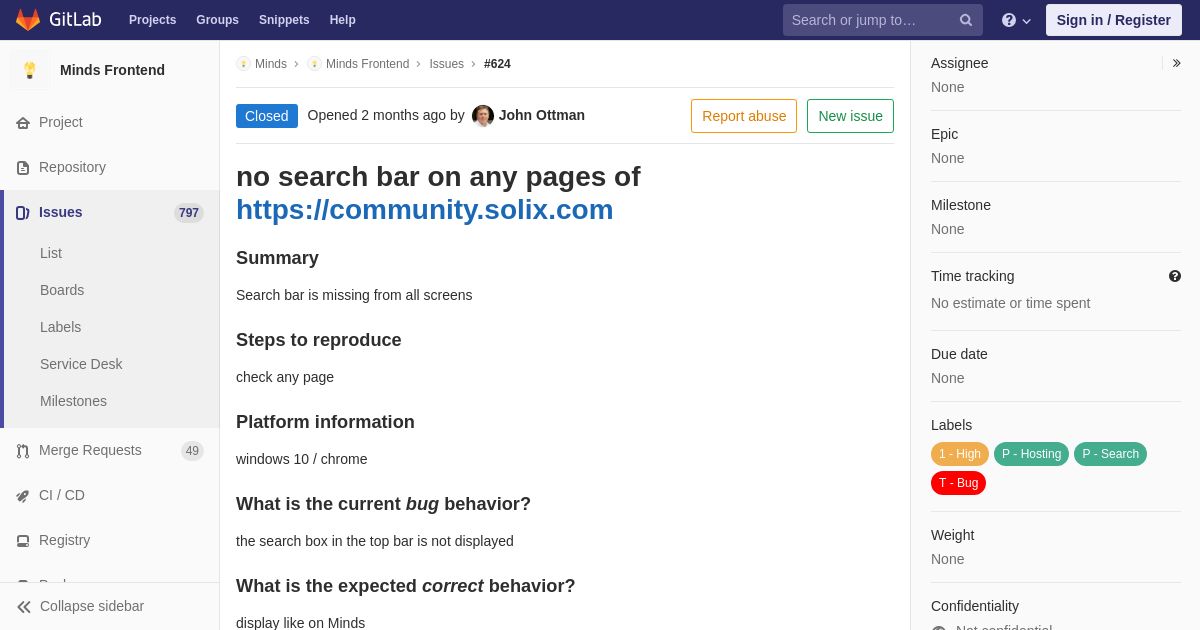
Task: Click the Minds Frontend breadcrumb avatar icon
Action: (x=314, y=64)
